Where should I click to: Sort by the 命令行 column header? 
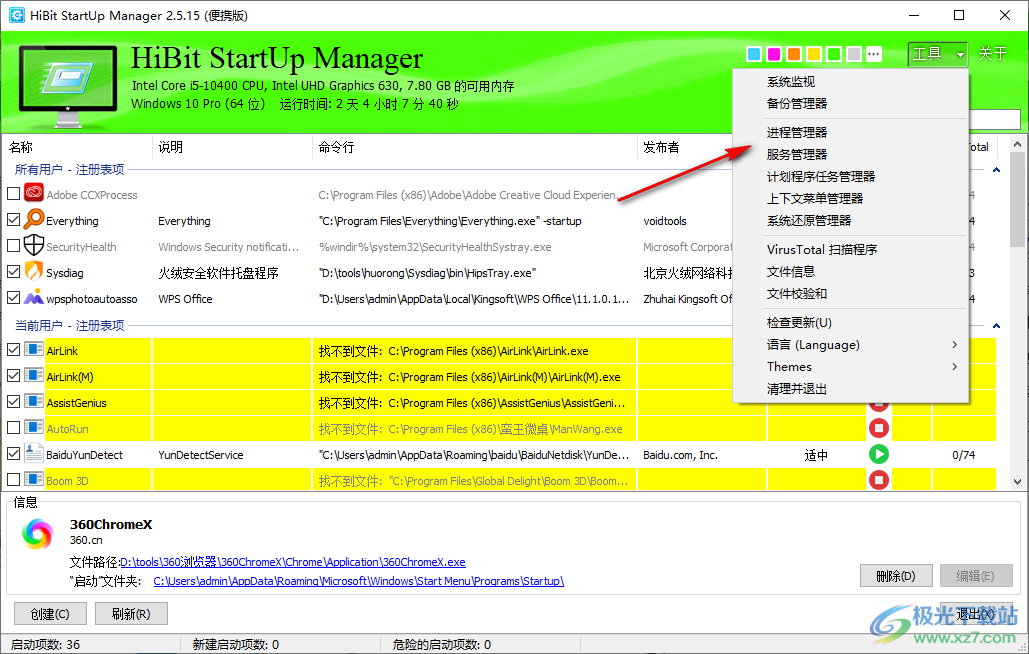[474, 147]
